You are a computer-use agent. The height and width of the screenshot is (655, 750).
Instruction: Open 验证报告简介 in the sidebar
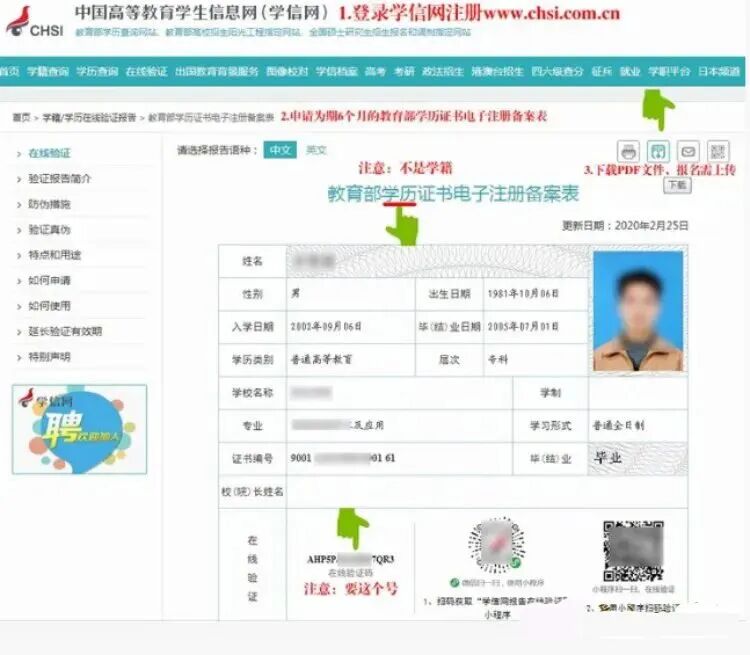click(59, 179)
